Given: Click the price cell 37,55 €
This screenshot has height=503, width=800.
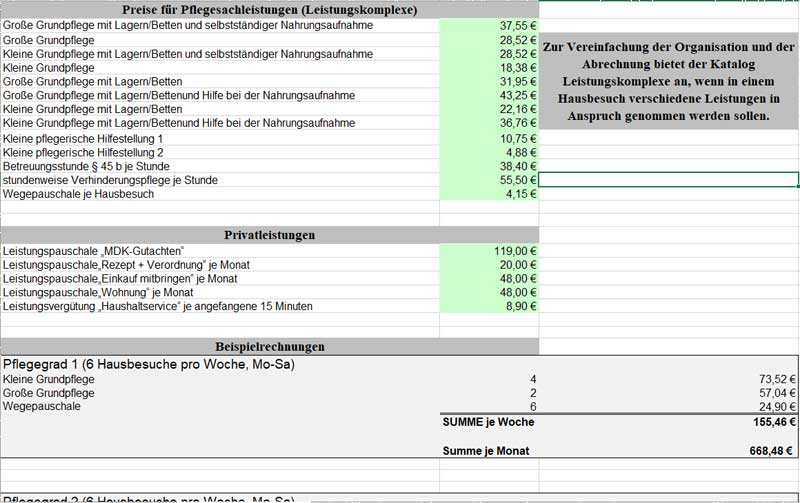Looking at the screenshot, I should tap(489, 26).
